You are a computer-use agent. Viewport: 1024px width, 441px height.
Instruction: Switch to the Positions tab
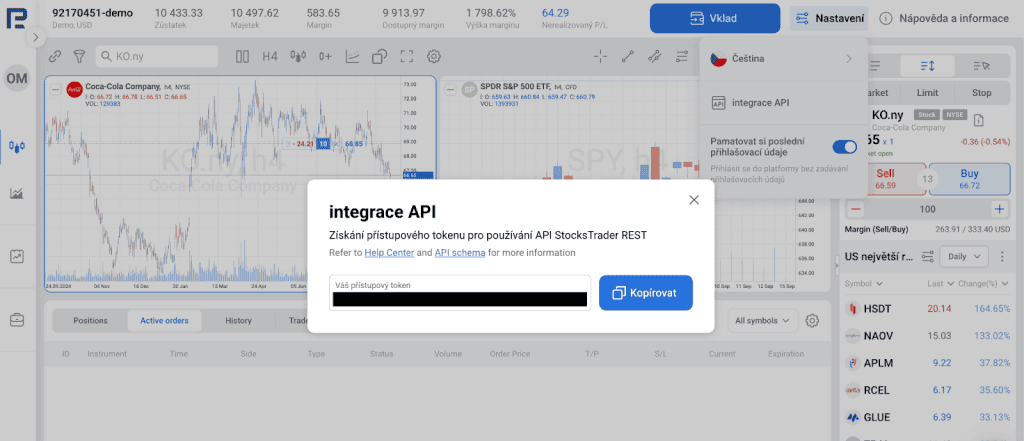(x=90, y=321)
